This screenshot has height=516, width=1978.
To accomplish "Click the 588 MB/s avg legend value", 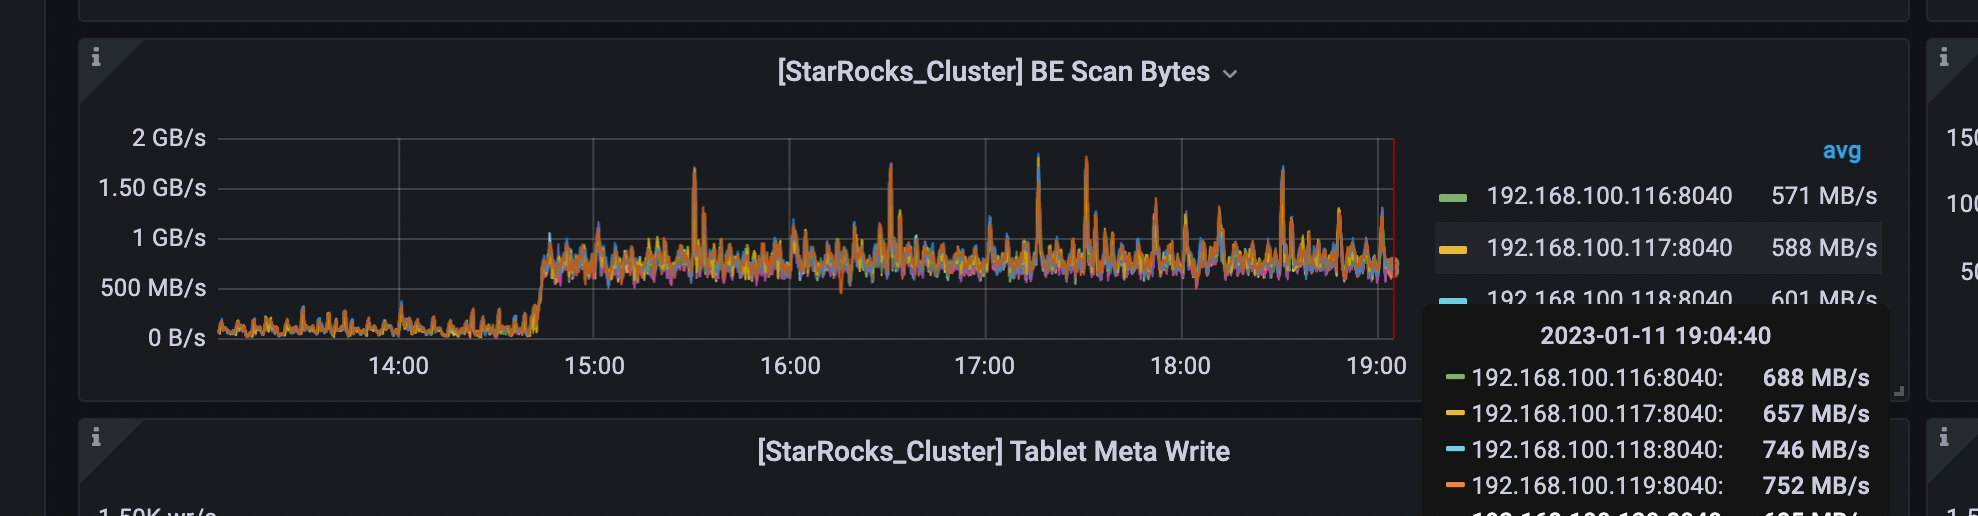I will [1824, 248].
